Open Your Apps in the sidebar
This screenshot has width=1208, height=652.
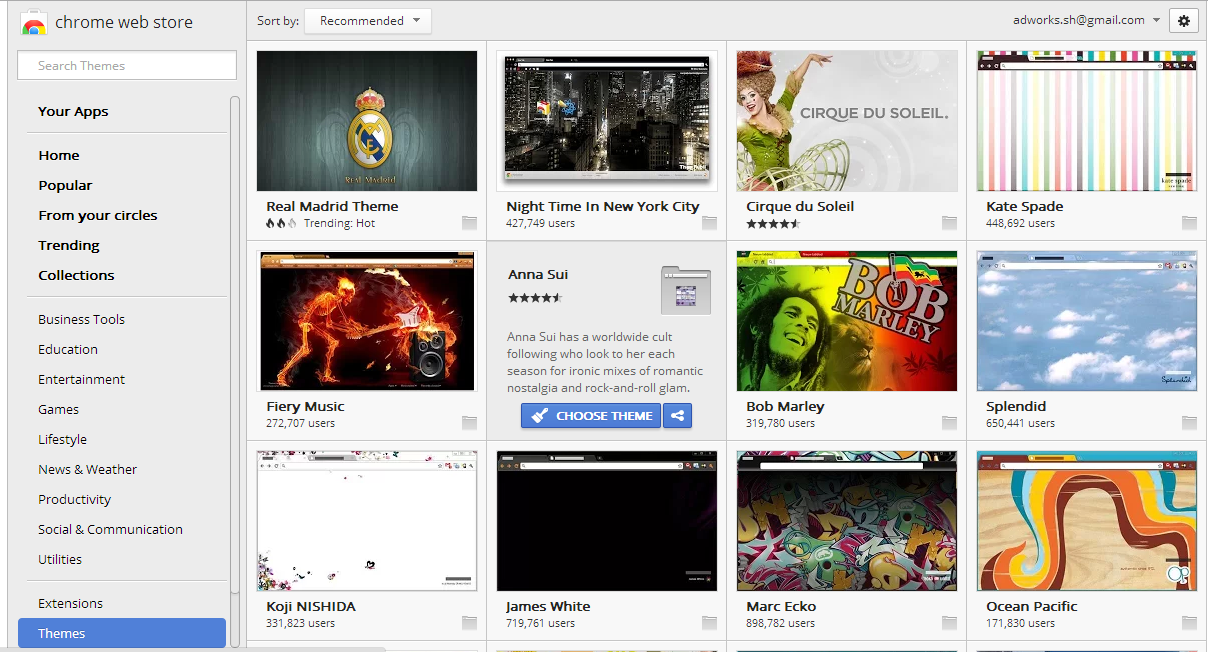(x=73, y=112)
